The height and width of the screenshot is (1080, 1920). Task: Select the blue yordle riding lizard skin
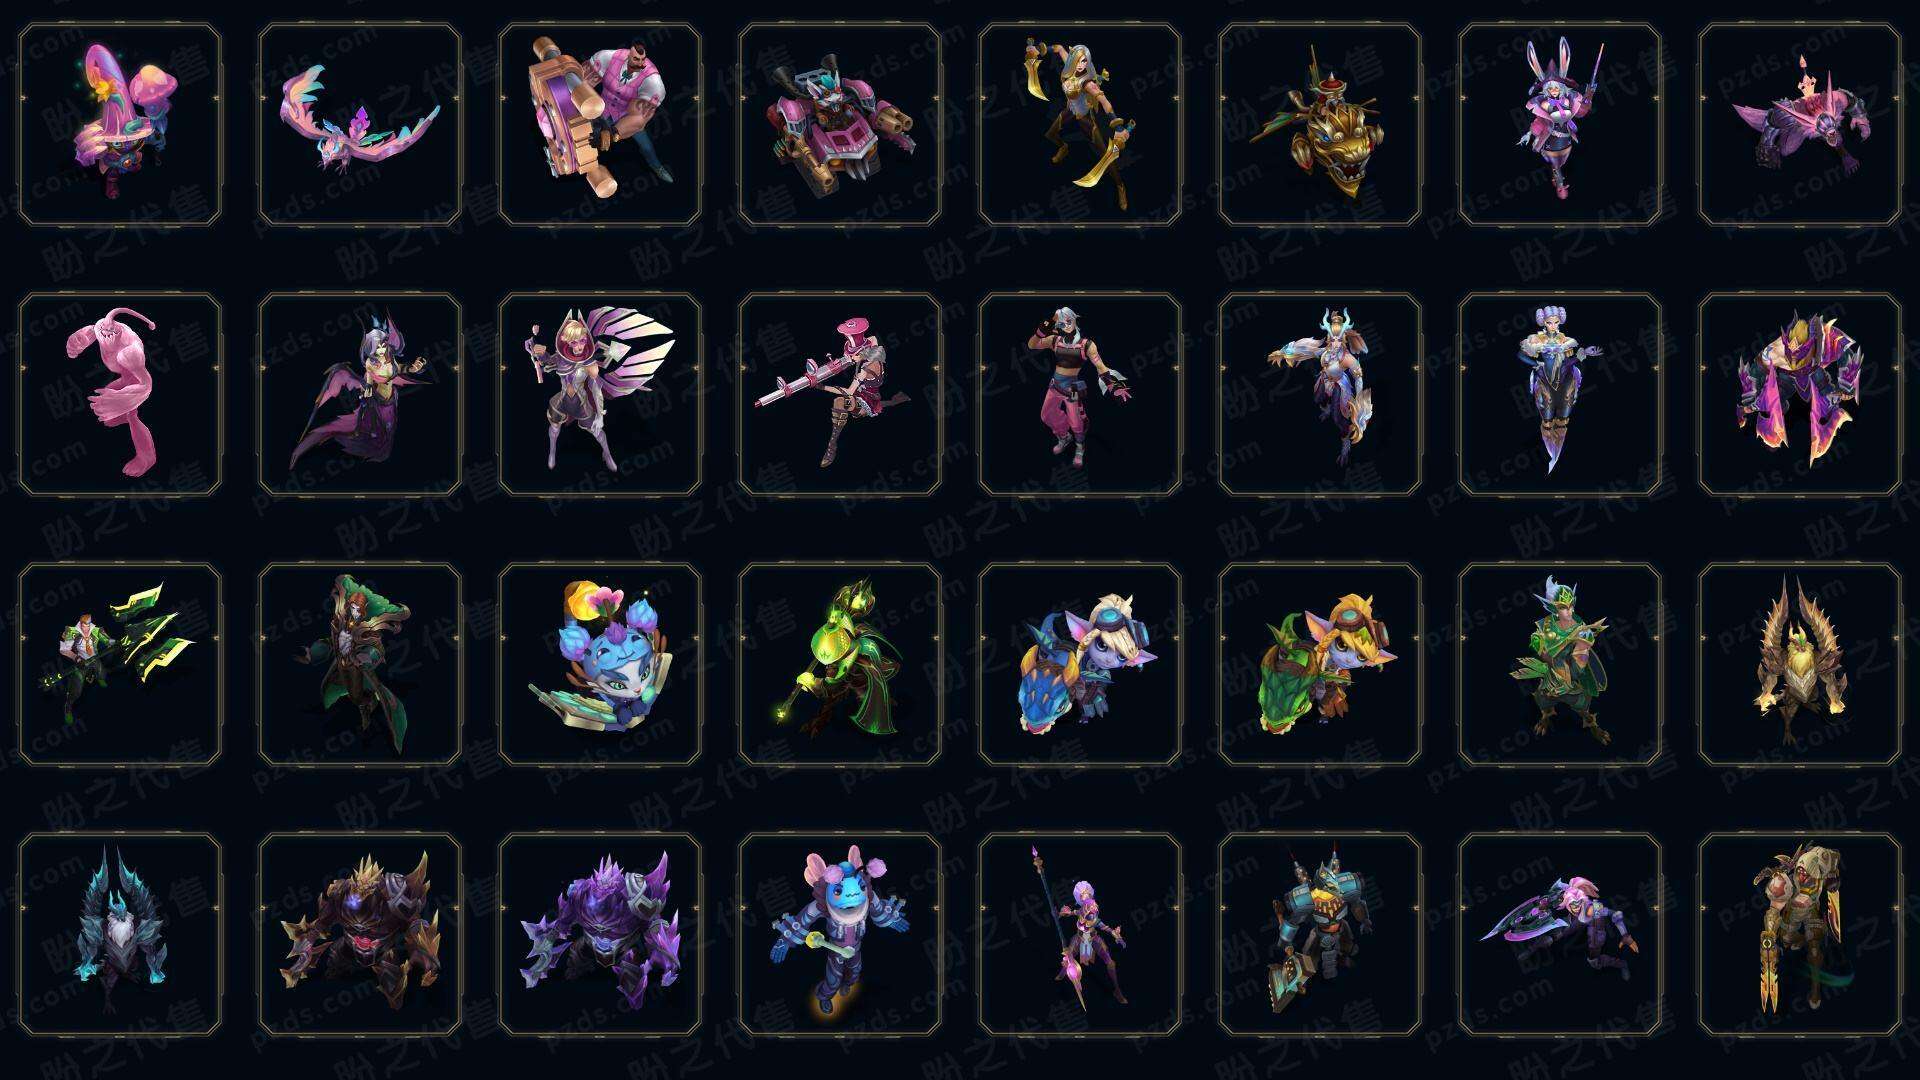1080,664
